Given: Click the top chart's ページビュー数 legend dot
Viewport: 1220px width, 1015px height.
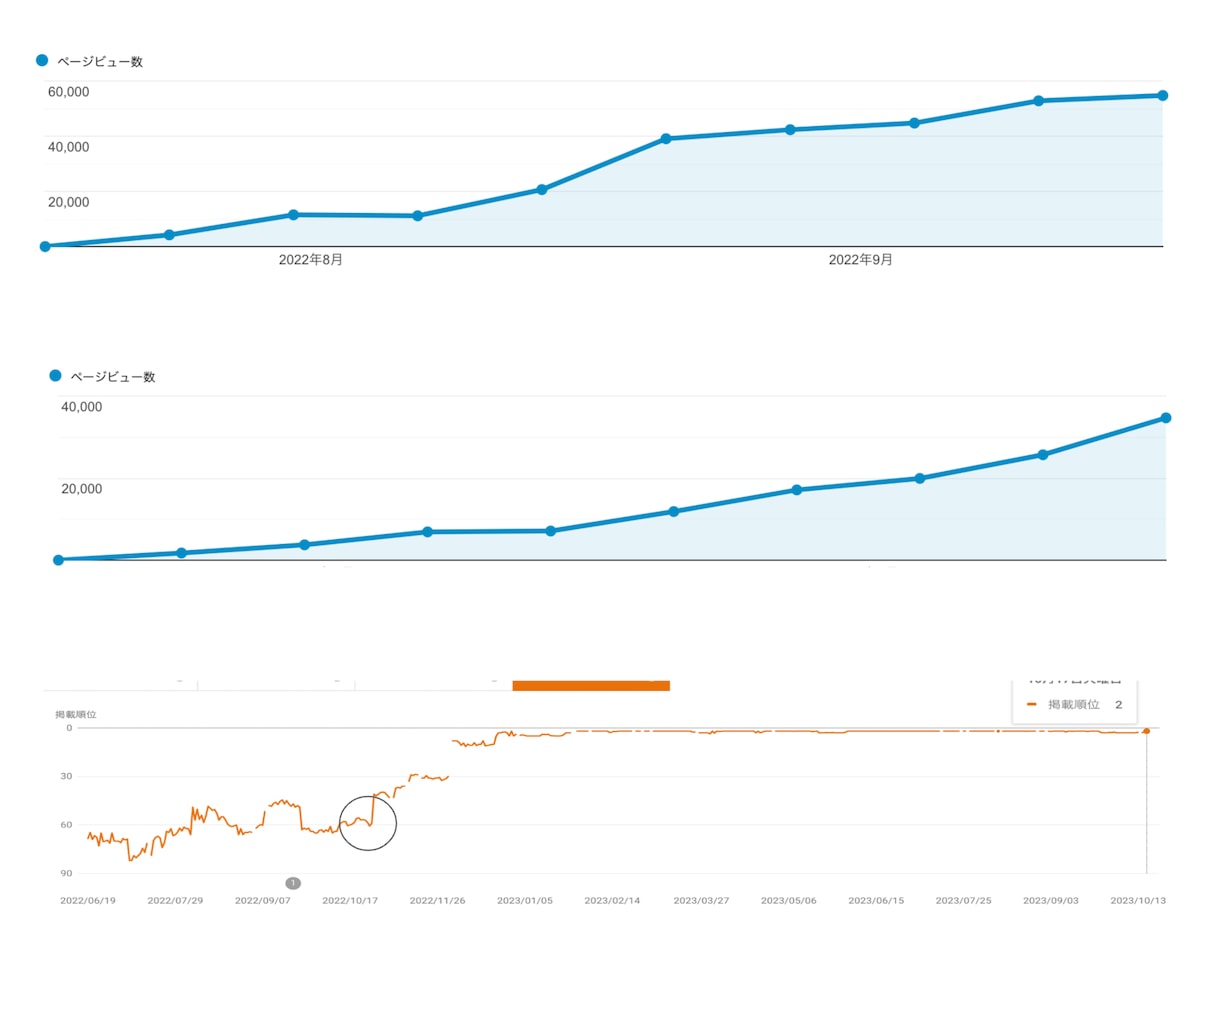Looking at the screenshot, I should (x=42, y=60).
